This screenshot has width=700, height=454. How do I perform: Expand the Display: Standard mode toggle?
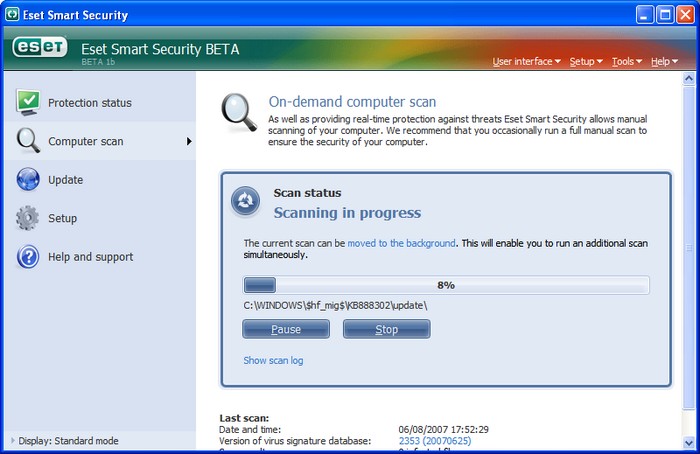pos(65,441)
